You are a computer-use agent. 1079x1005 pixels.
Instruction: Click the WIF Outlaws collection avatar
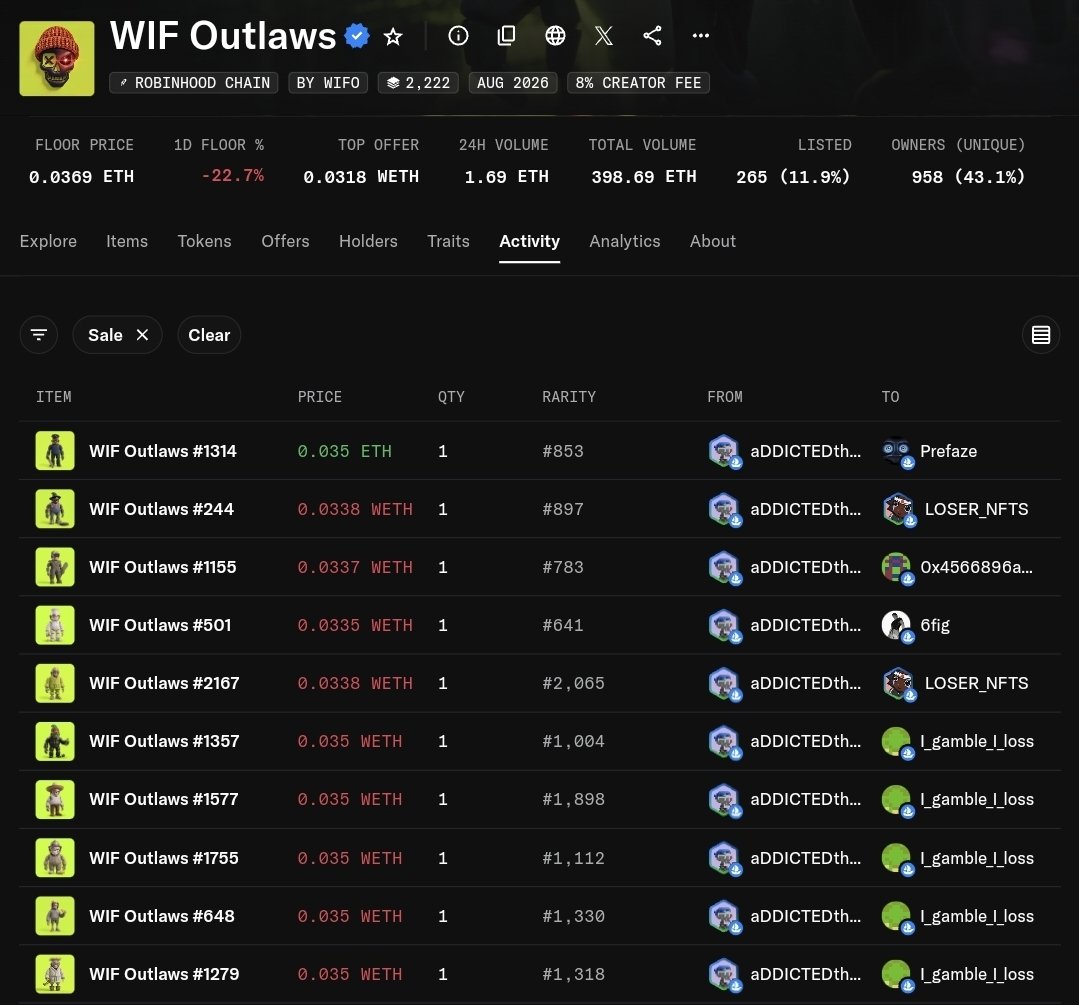click(57, 59)
